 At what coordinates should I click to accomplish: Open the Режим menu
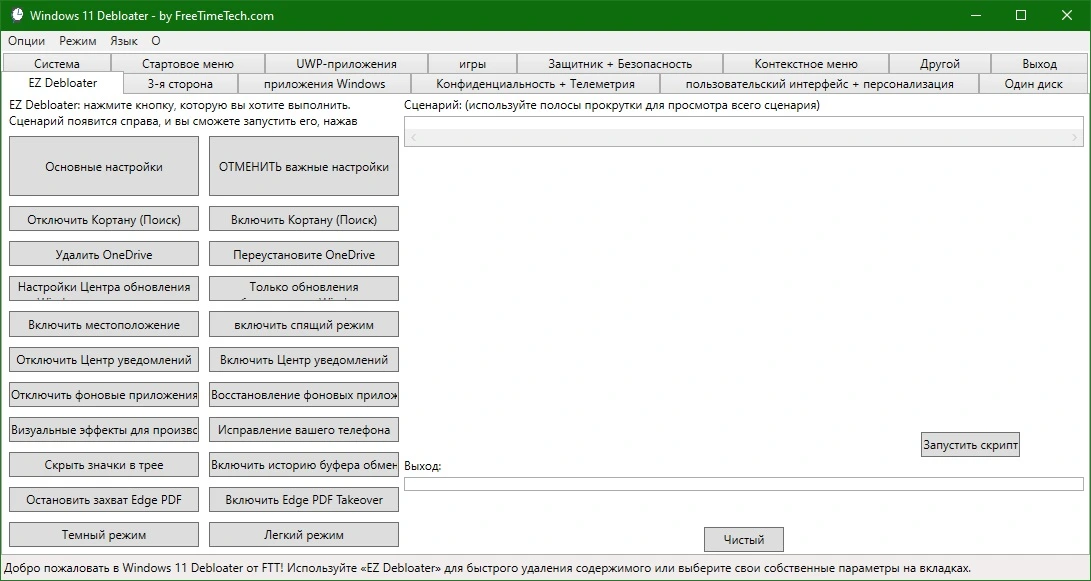pos(78,41)
